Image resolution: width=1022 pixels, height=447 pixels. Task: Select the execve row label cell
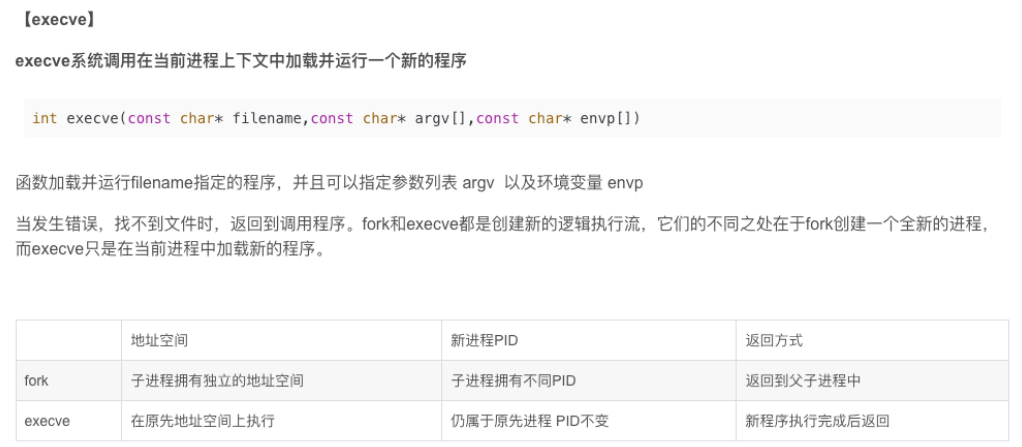click(69, 421)
